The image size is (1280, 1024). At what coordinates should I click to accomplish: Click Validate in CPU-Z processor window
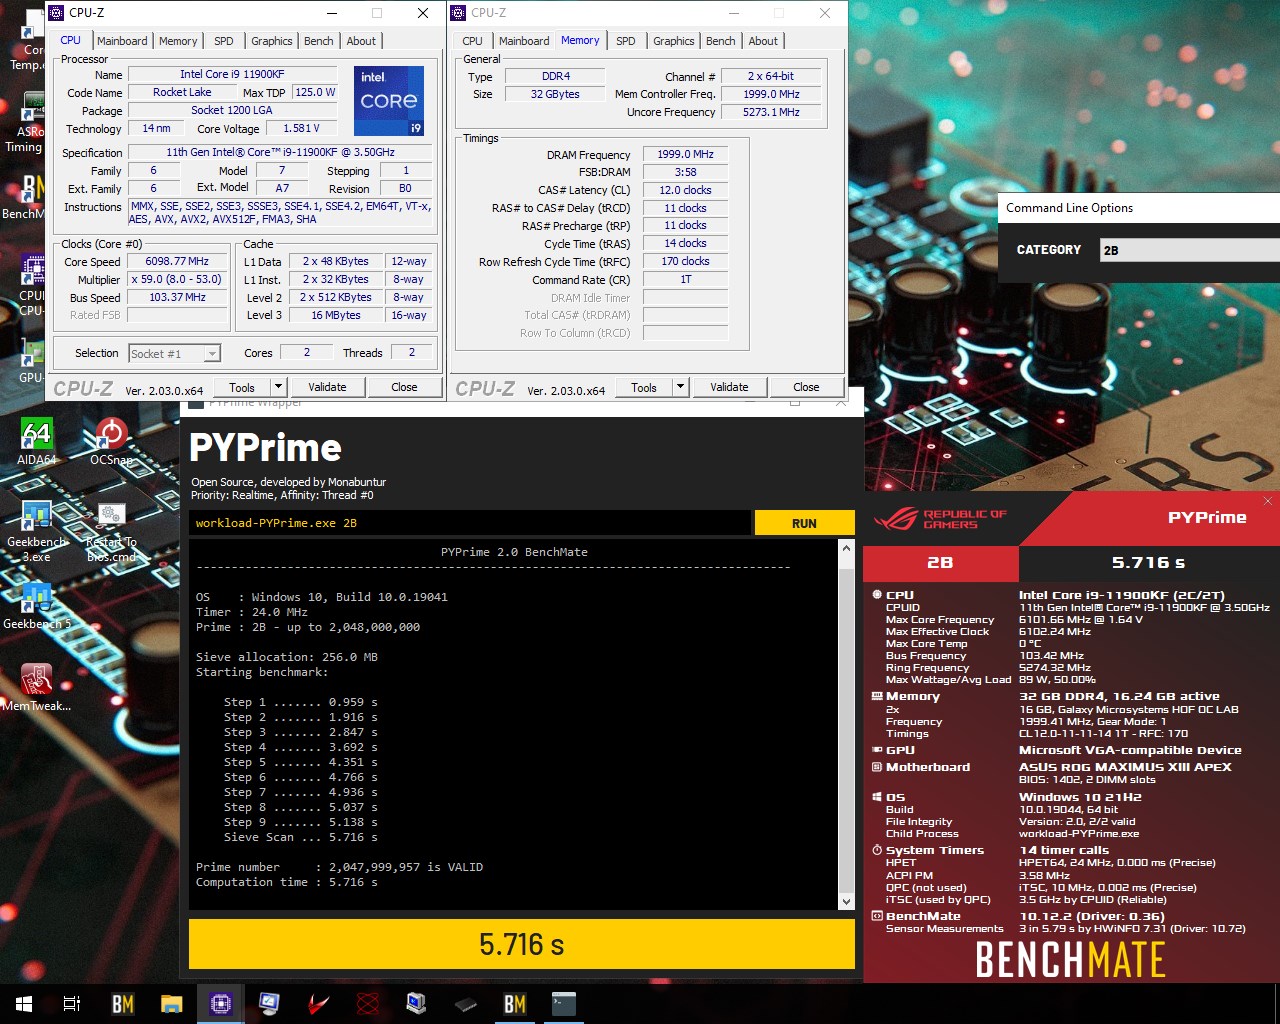pos(327,387)
